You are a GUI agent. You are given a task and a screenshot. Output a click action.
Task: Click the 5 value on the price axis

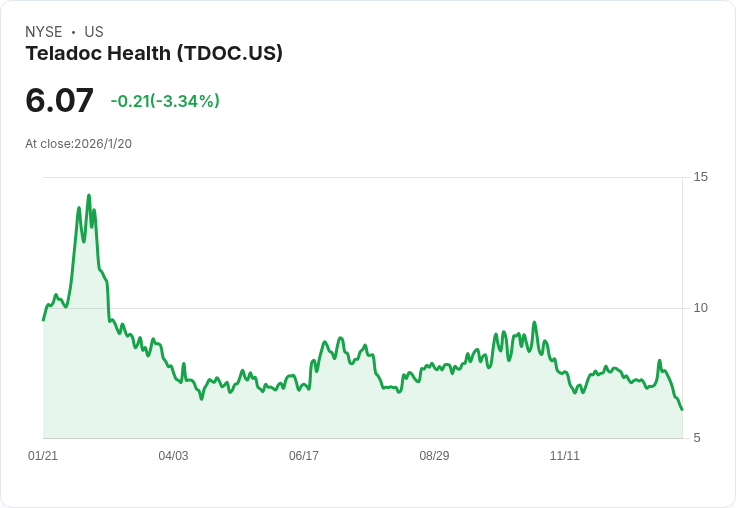tap(697, 438)
